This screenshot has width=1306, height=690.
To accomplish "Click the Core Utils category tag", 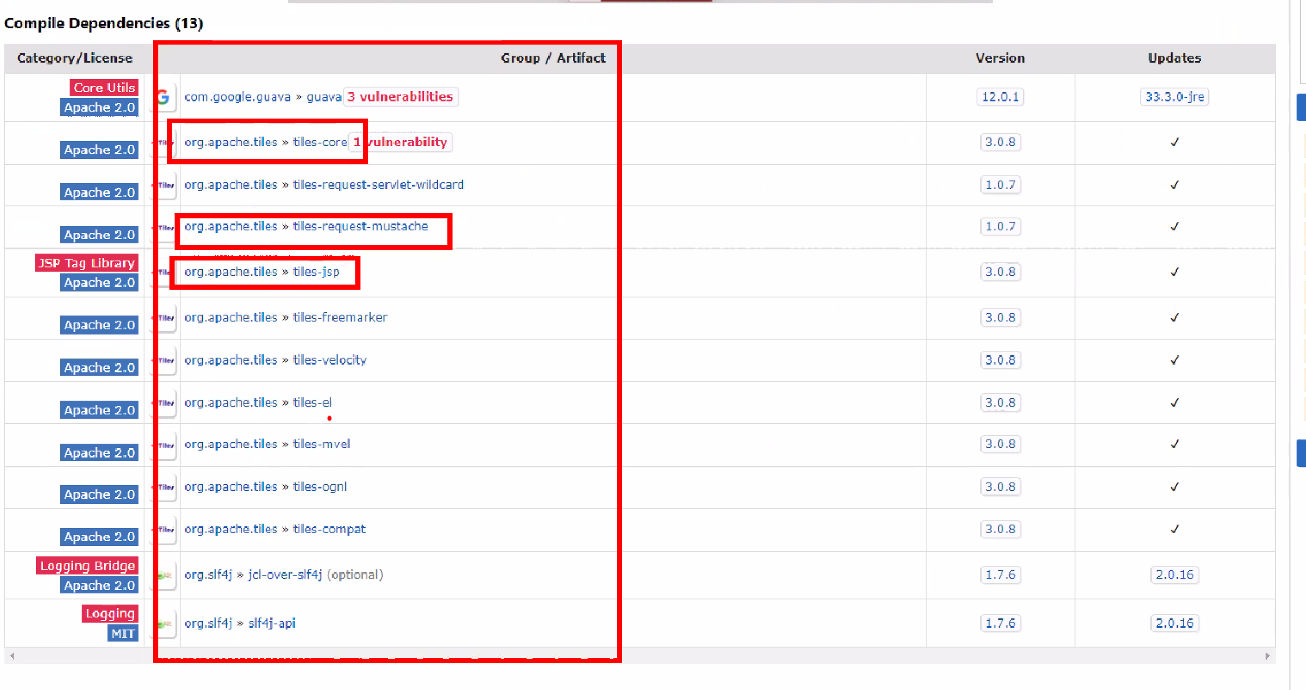I will pos(104,88).
